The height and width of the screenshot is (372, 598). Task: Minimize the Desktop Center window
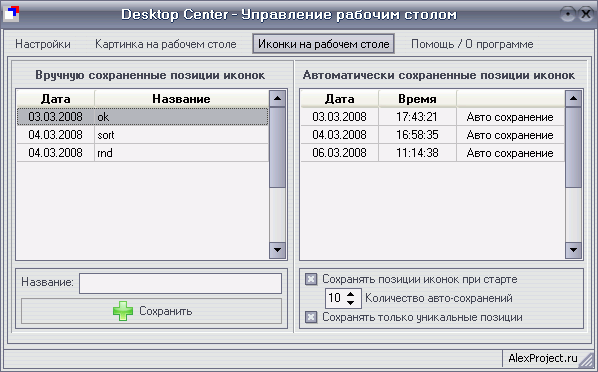(568, 14)
